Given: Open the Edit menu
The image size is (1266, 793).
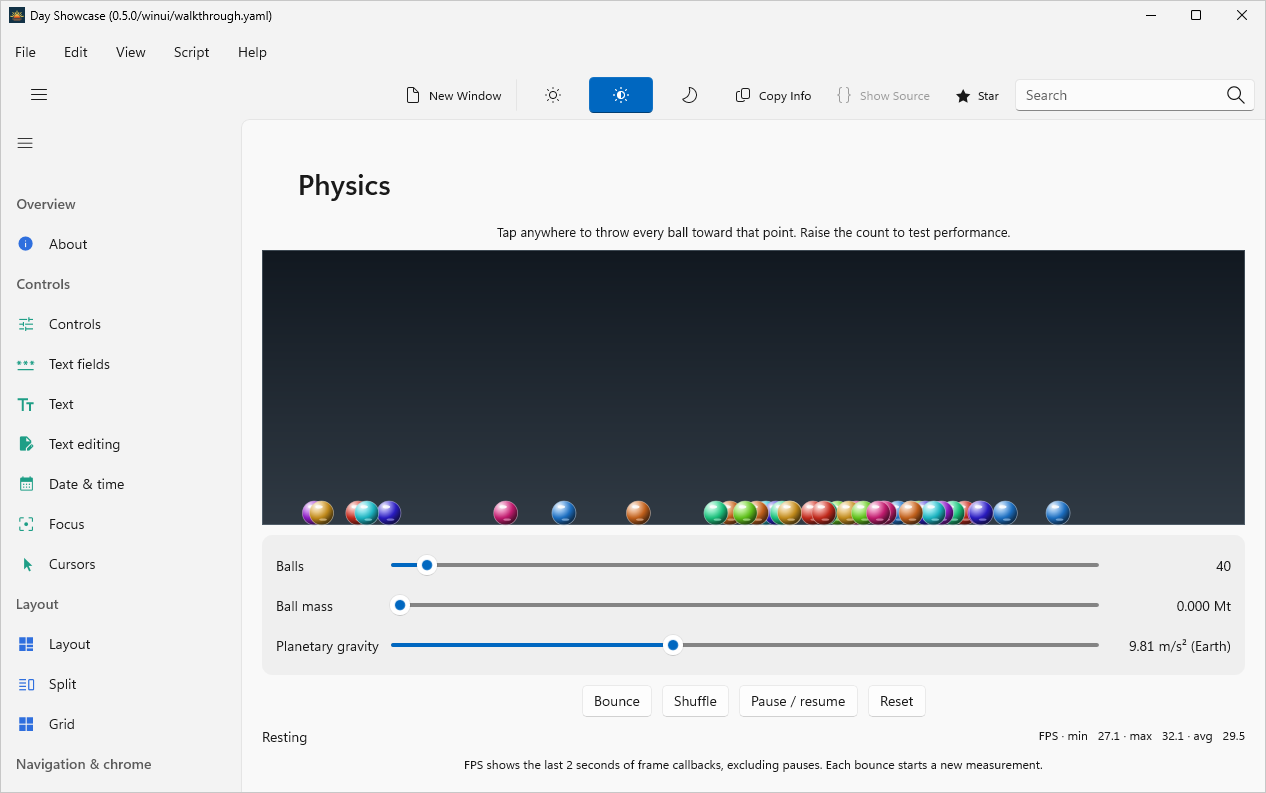Looking at the screenshot, I should pyautogui.click(x=76, y=52).
